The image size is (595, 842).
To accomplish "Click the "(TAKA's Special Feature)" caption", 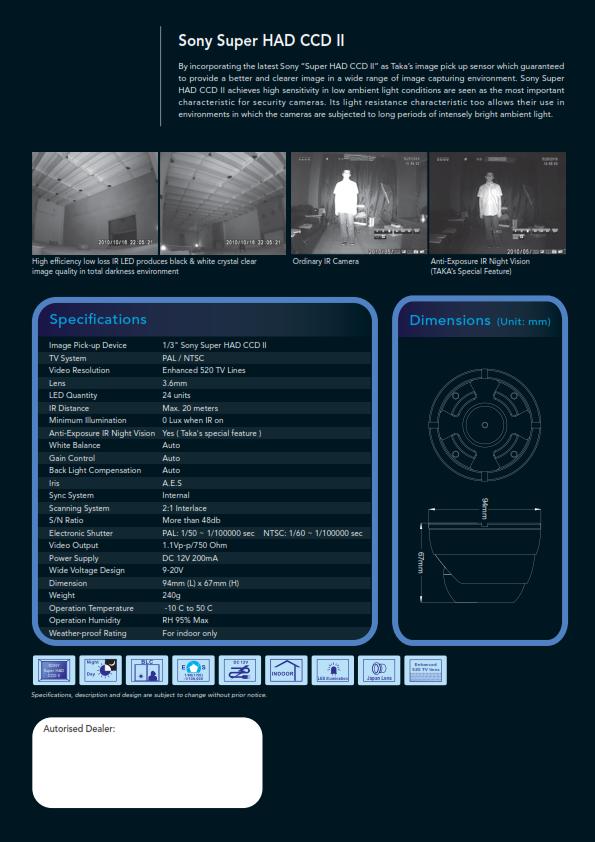I will point(471,272).
